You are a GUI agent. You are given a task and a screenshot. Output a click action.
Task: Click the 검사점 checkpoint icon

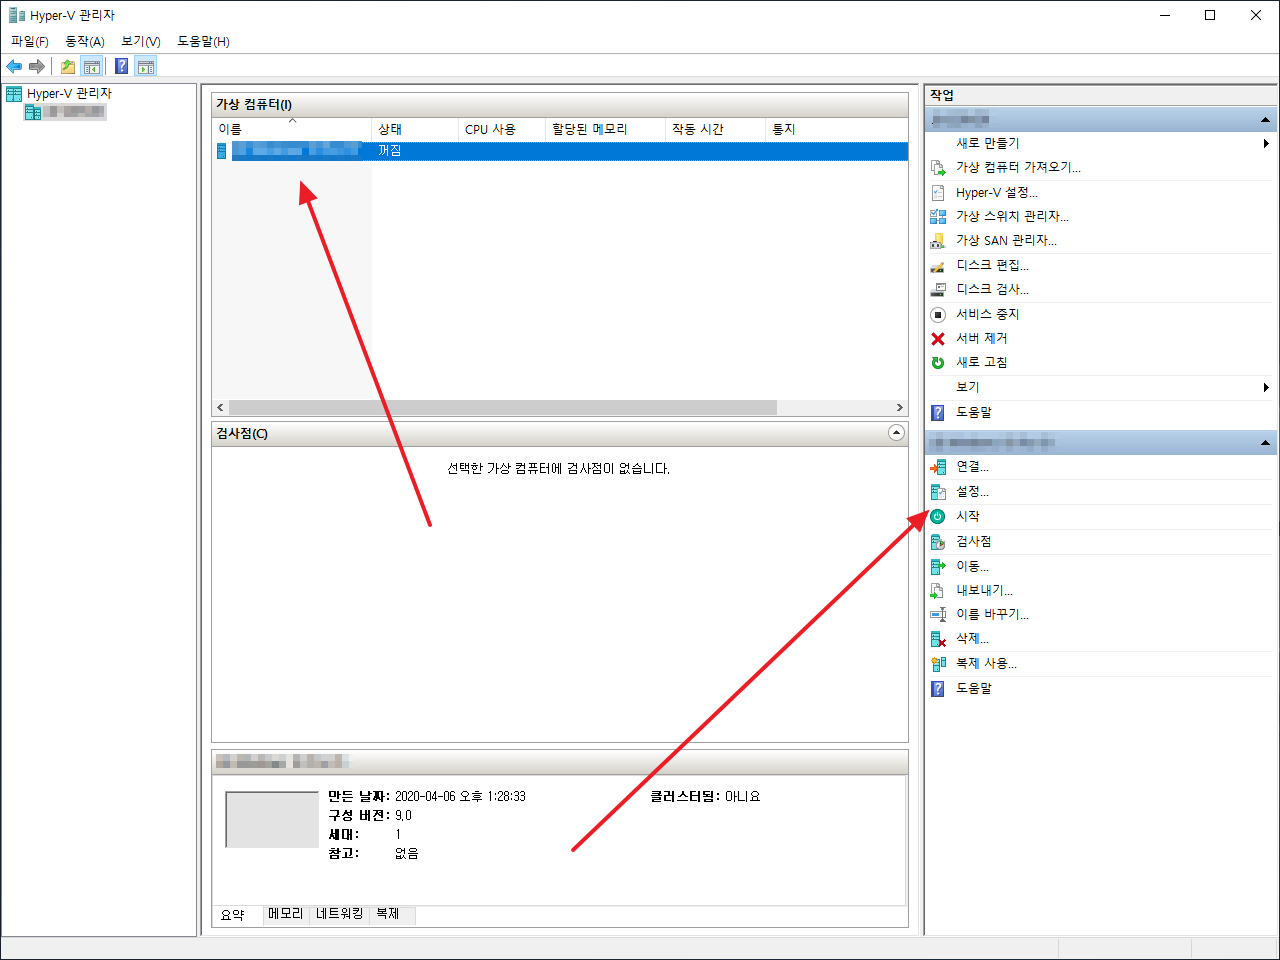click(x=938, y=541)
